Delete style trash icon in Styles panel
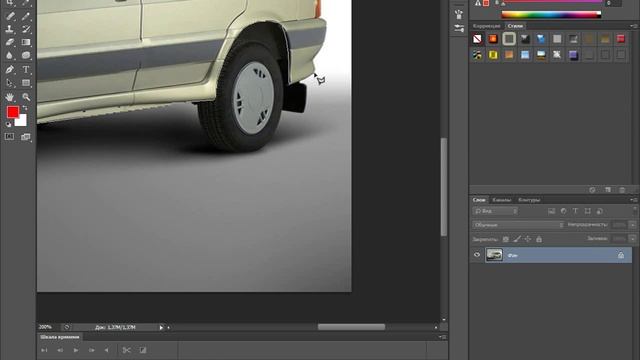The width and height of the screenshot is (640, 360). (622, 190)
